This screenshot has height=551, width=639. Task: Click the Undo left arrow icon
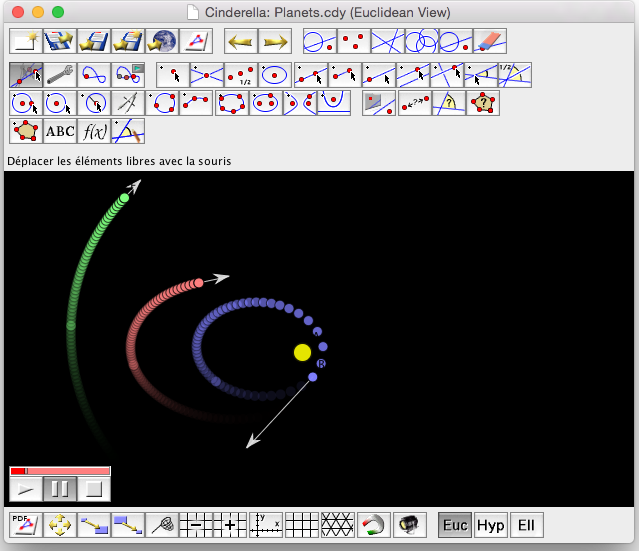(x=241, y=42)
